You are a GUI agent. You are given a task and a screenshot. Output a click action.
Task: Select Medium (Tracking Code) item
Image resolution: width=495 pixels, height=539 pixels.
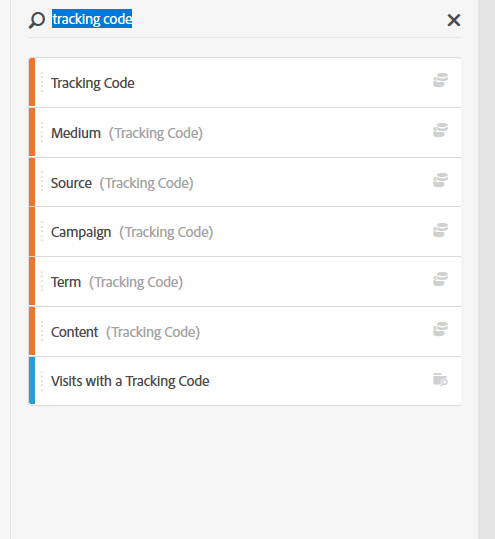tap(245, 133)
